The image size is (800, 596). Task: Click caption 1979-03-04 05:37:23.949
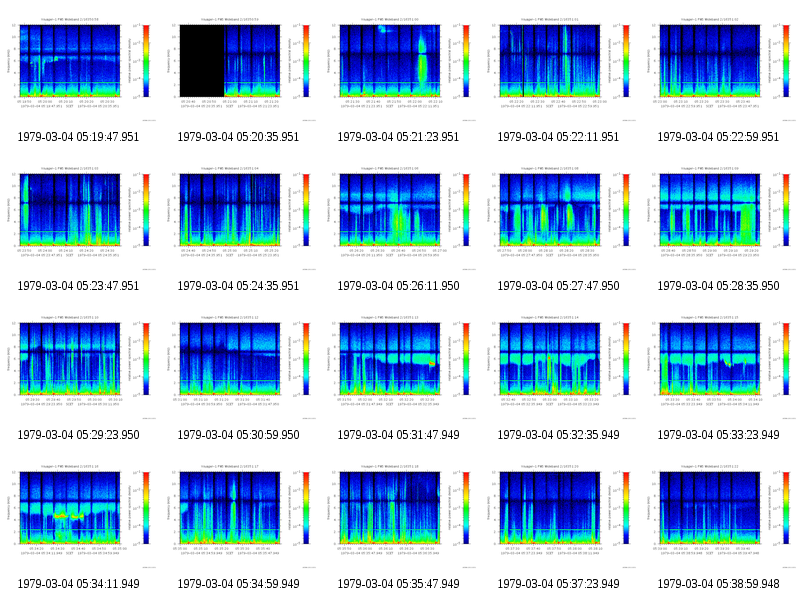coord(558,584)
